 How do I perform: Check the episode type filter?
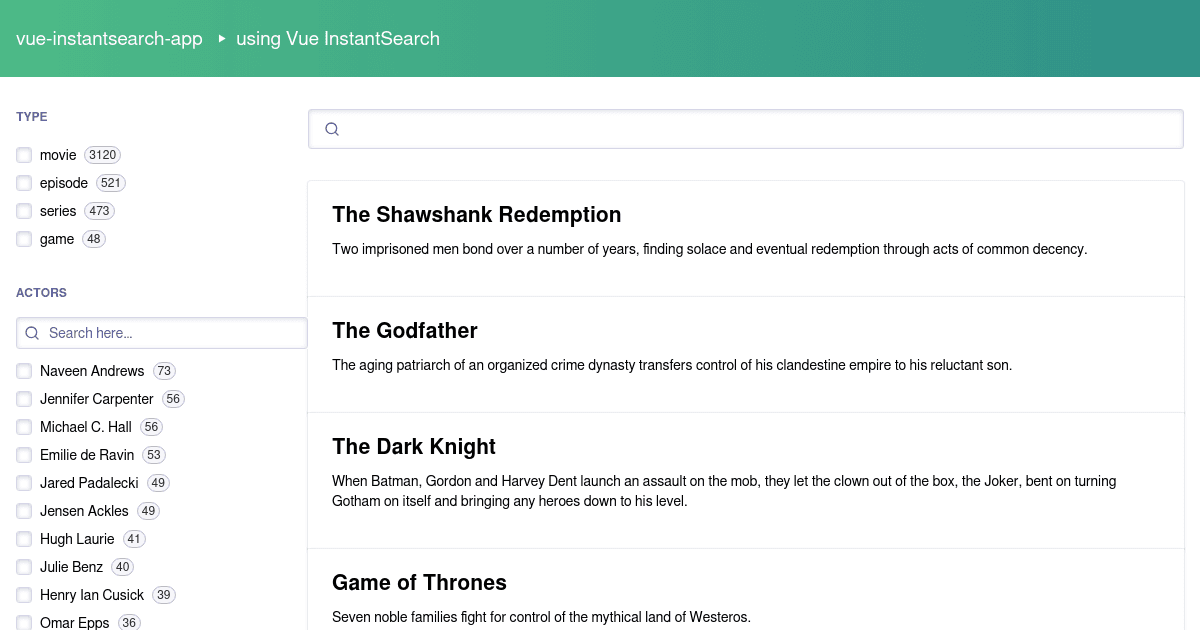pos(24,183)
